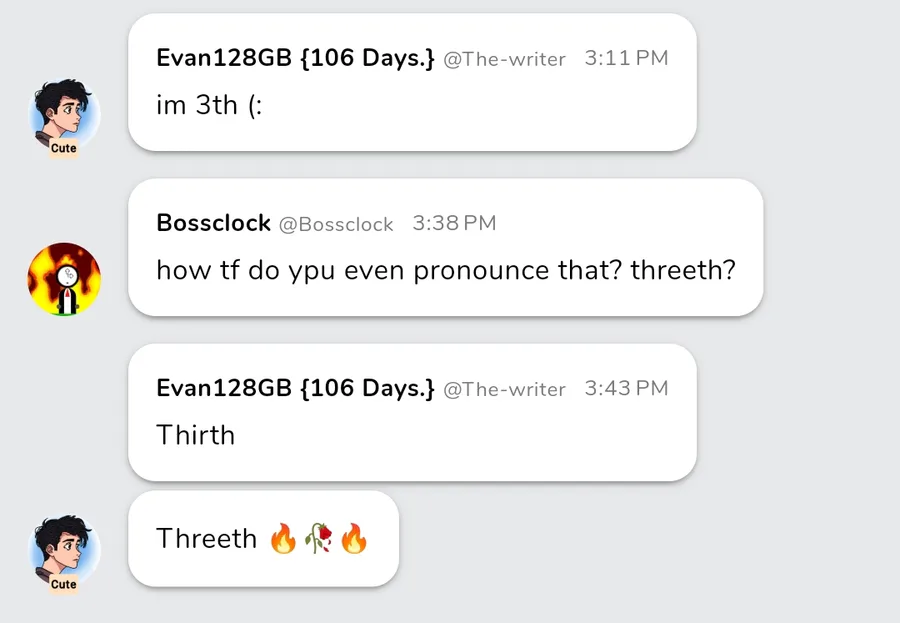This screenshot has height=623, width=900.
Task: Open the Bossclock display name
Action: pyautogui.click(x=214, y=223)
